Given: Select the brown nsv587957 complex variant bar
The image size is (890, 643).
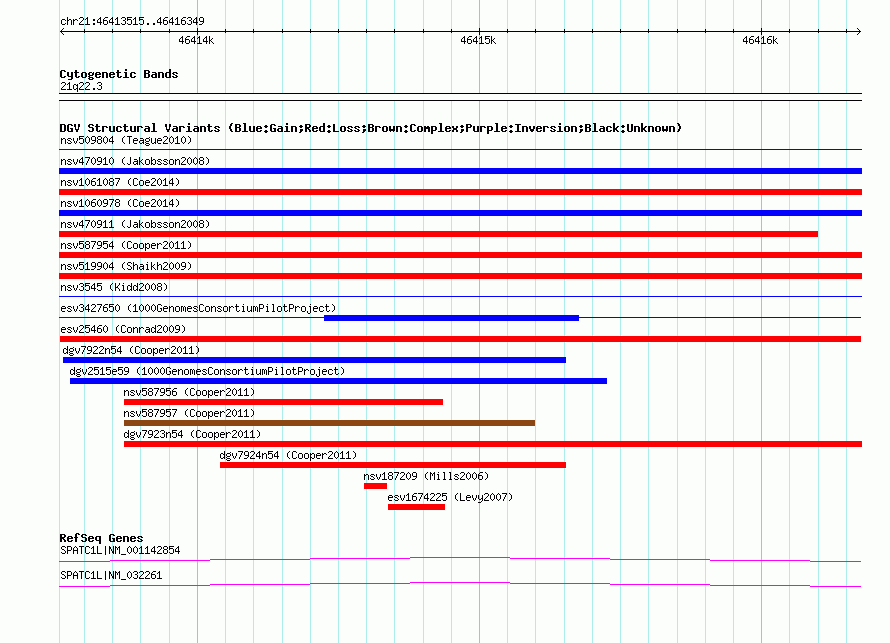Looking at the screenshot, I should tap(329, 423).
